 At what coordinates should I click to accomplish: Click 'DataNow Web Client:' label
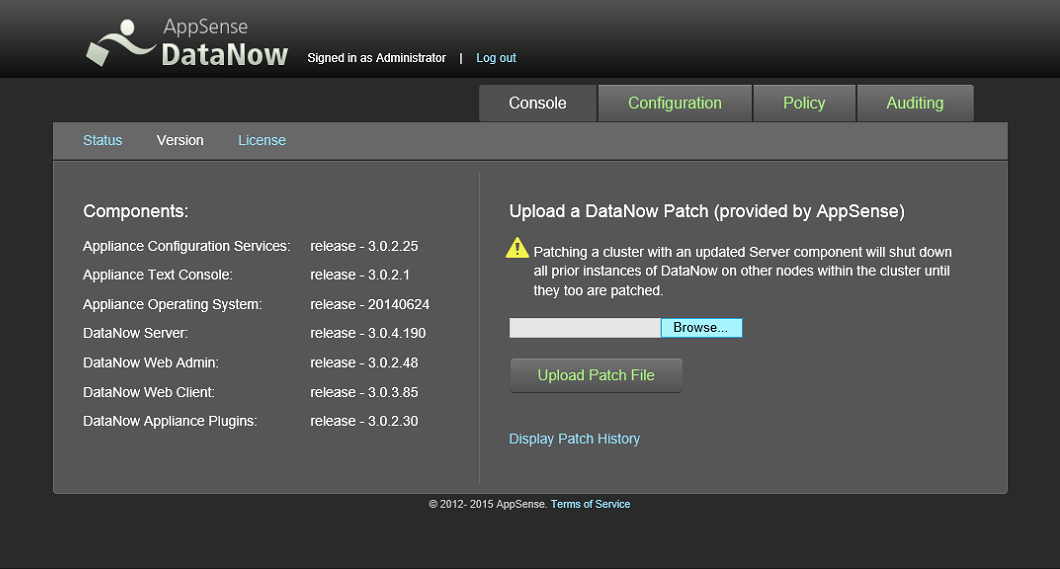[149, 393]
